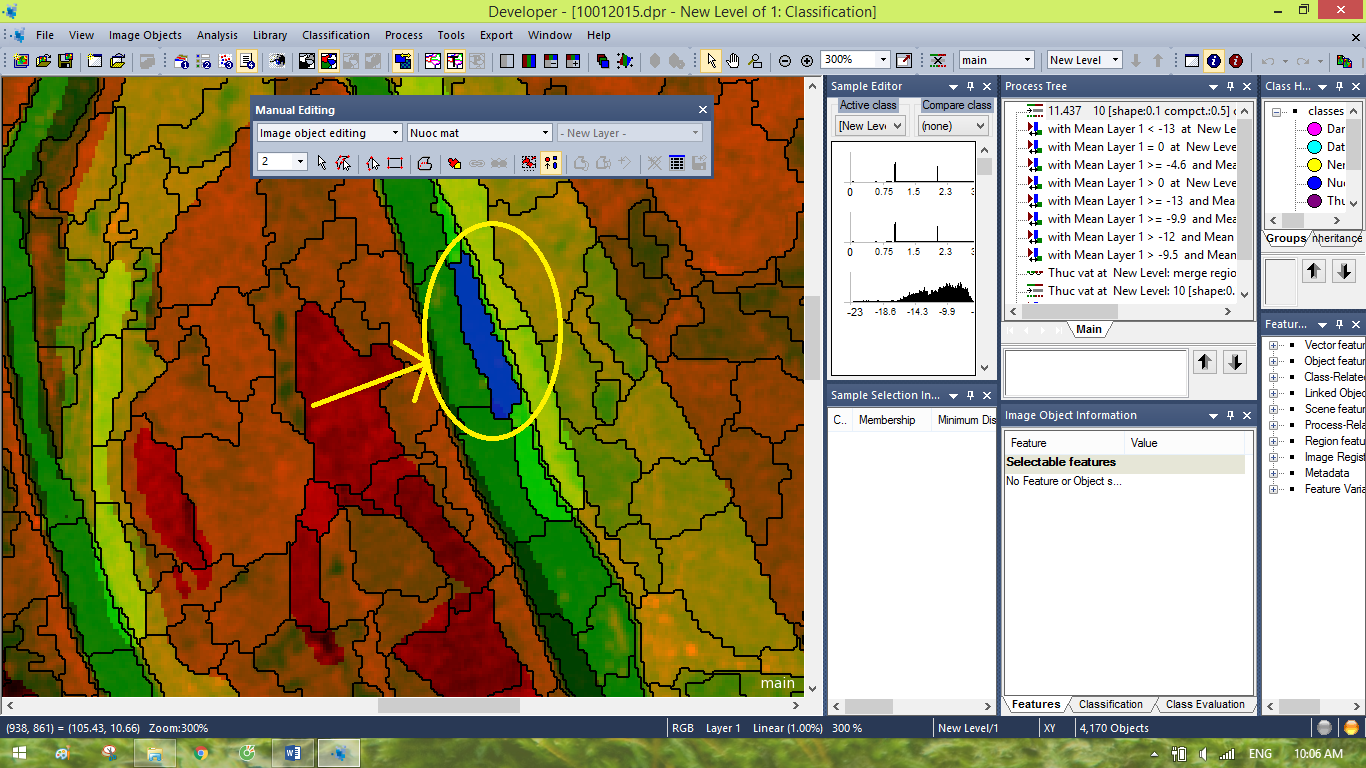Click the table grid icon in Manual Editing
The image size is (1366, 768).
[677, 162]
